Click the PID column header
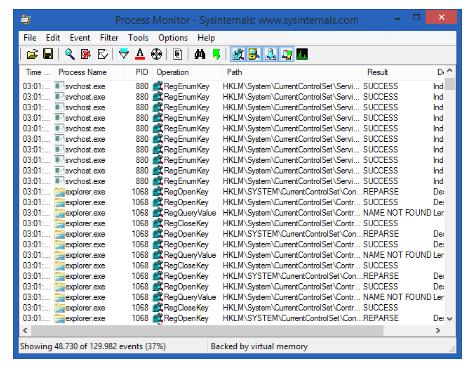The width and height of the screenshot is (466, 365). click(x=139, y=72)
